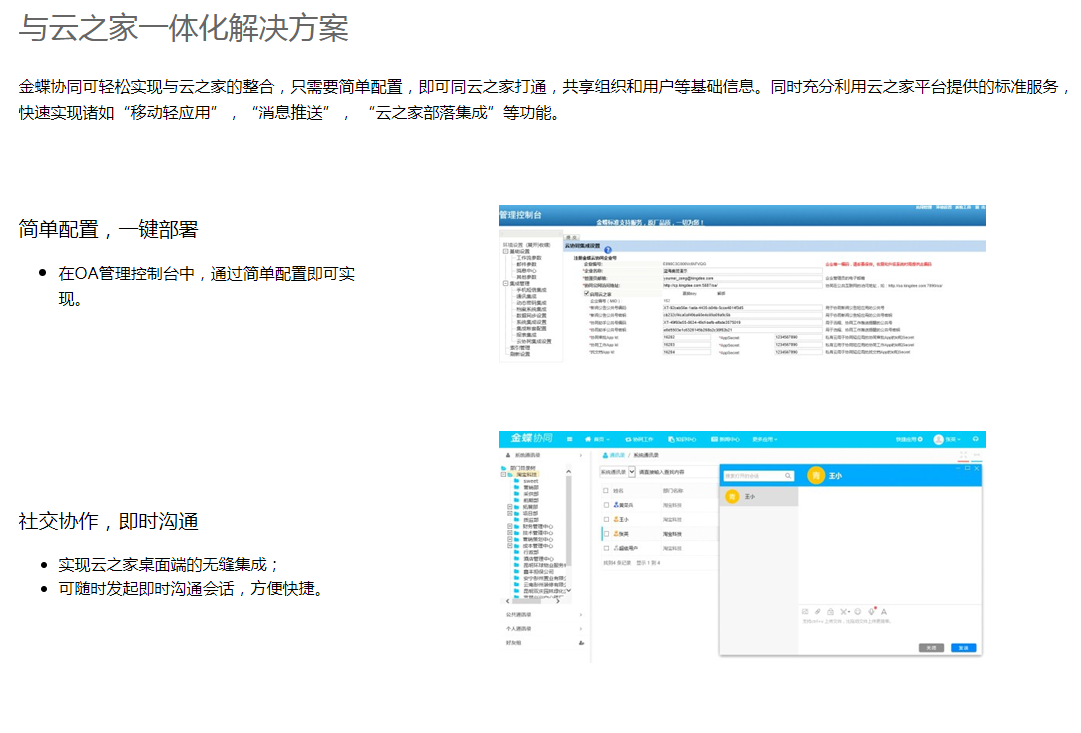Select 知识中心 in the top navigation
The image size is (1081, 733).
click(684, 439)
